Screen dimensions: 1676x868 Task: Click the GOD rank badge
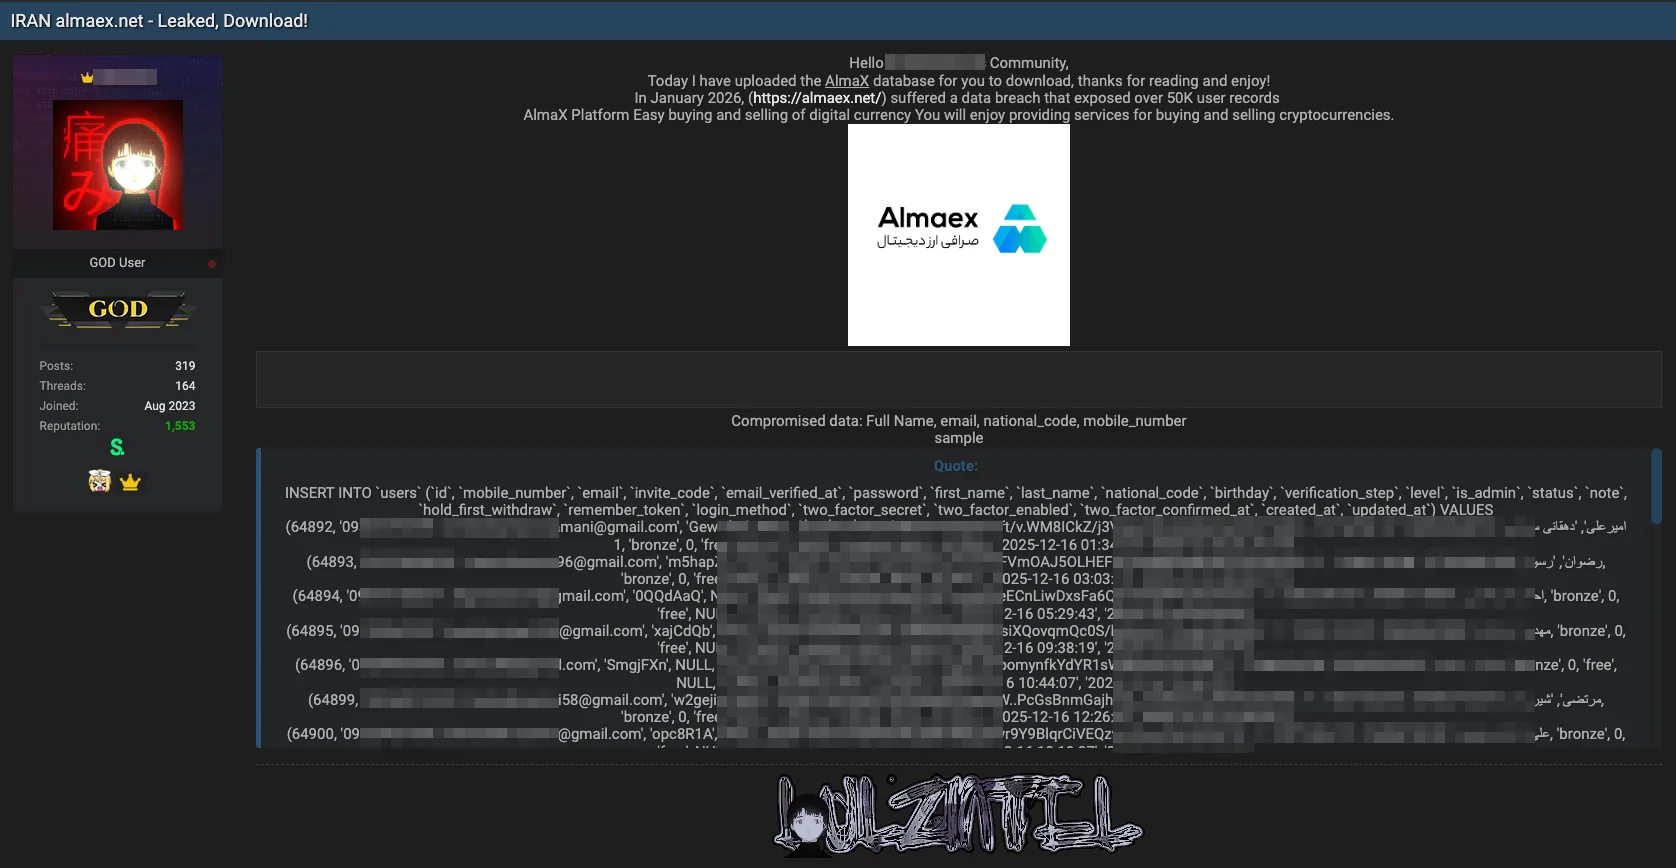click(x=118, y=309)
